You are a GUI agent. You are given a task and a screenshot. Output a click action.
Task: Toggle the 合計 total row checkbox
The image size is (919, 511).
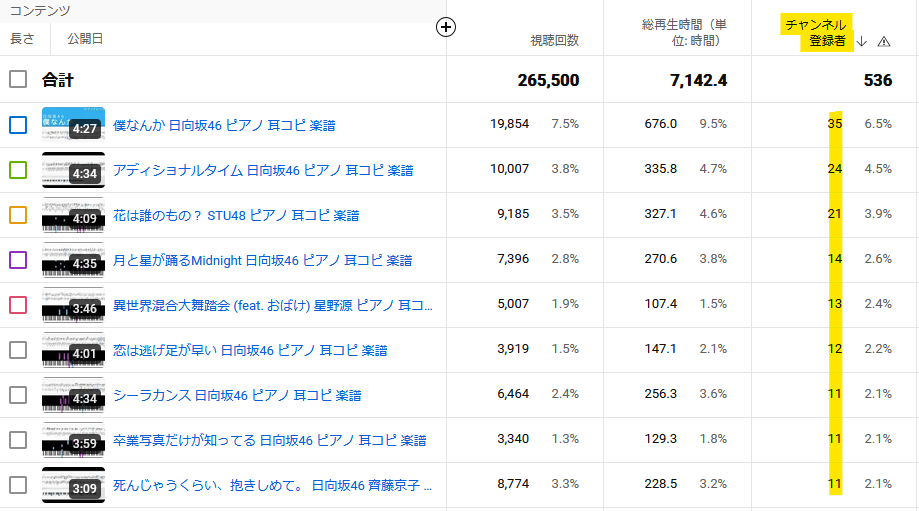[18, 80]
